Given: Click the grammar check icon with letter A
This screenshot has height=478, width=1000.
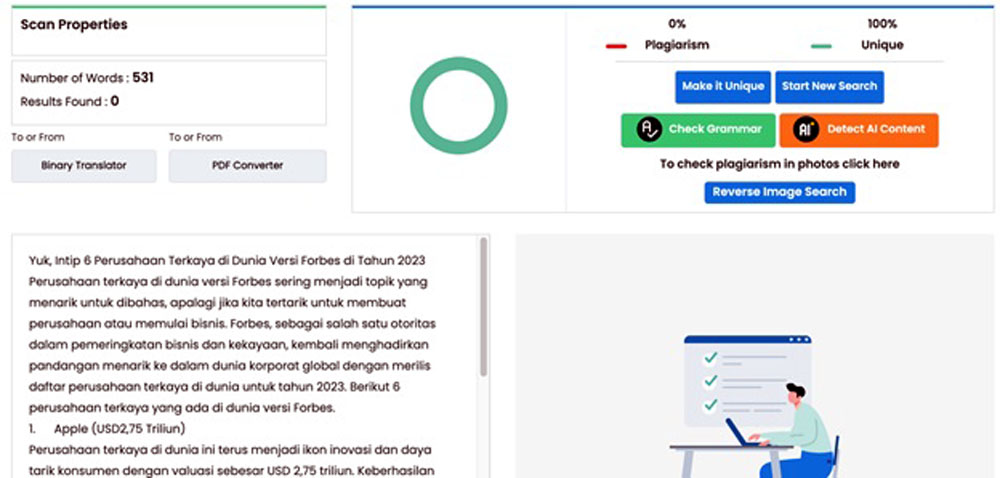Looking at the screenshot, I should (649, 129).
